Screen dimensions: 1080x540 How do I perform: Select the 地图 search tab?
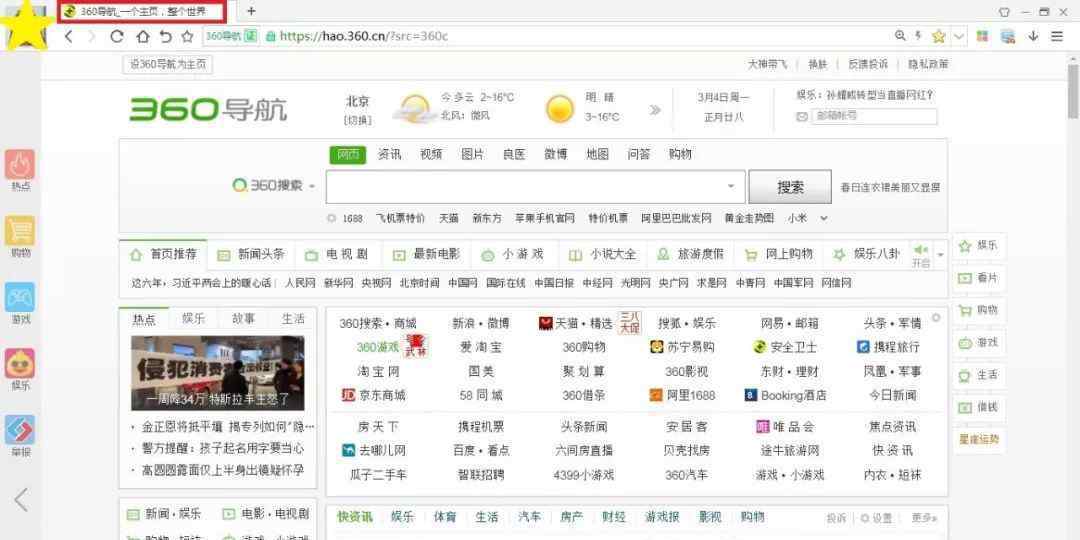[x=597, y=155]
